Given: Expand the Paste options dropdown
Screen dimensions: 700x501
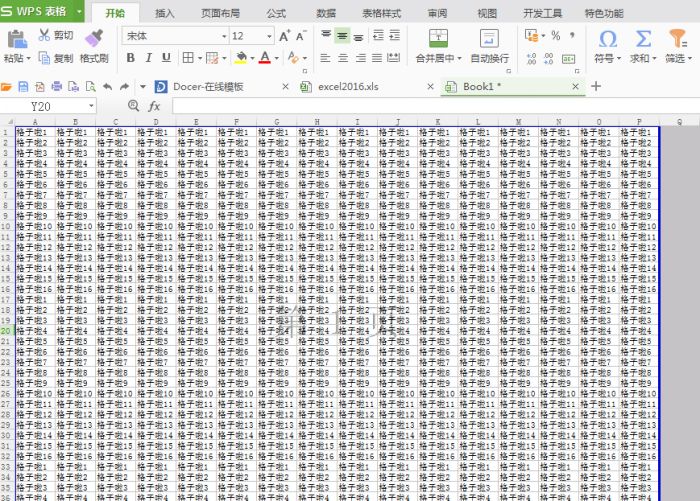Looking at the screenshot, I should 29,58.
